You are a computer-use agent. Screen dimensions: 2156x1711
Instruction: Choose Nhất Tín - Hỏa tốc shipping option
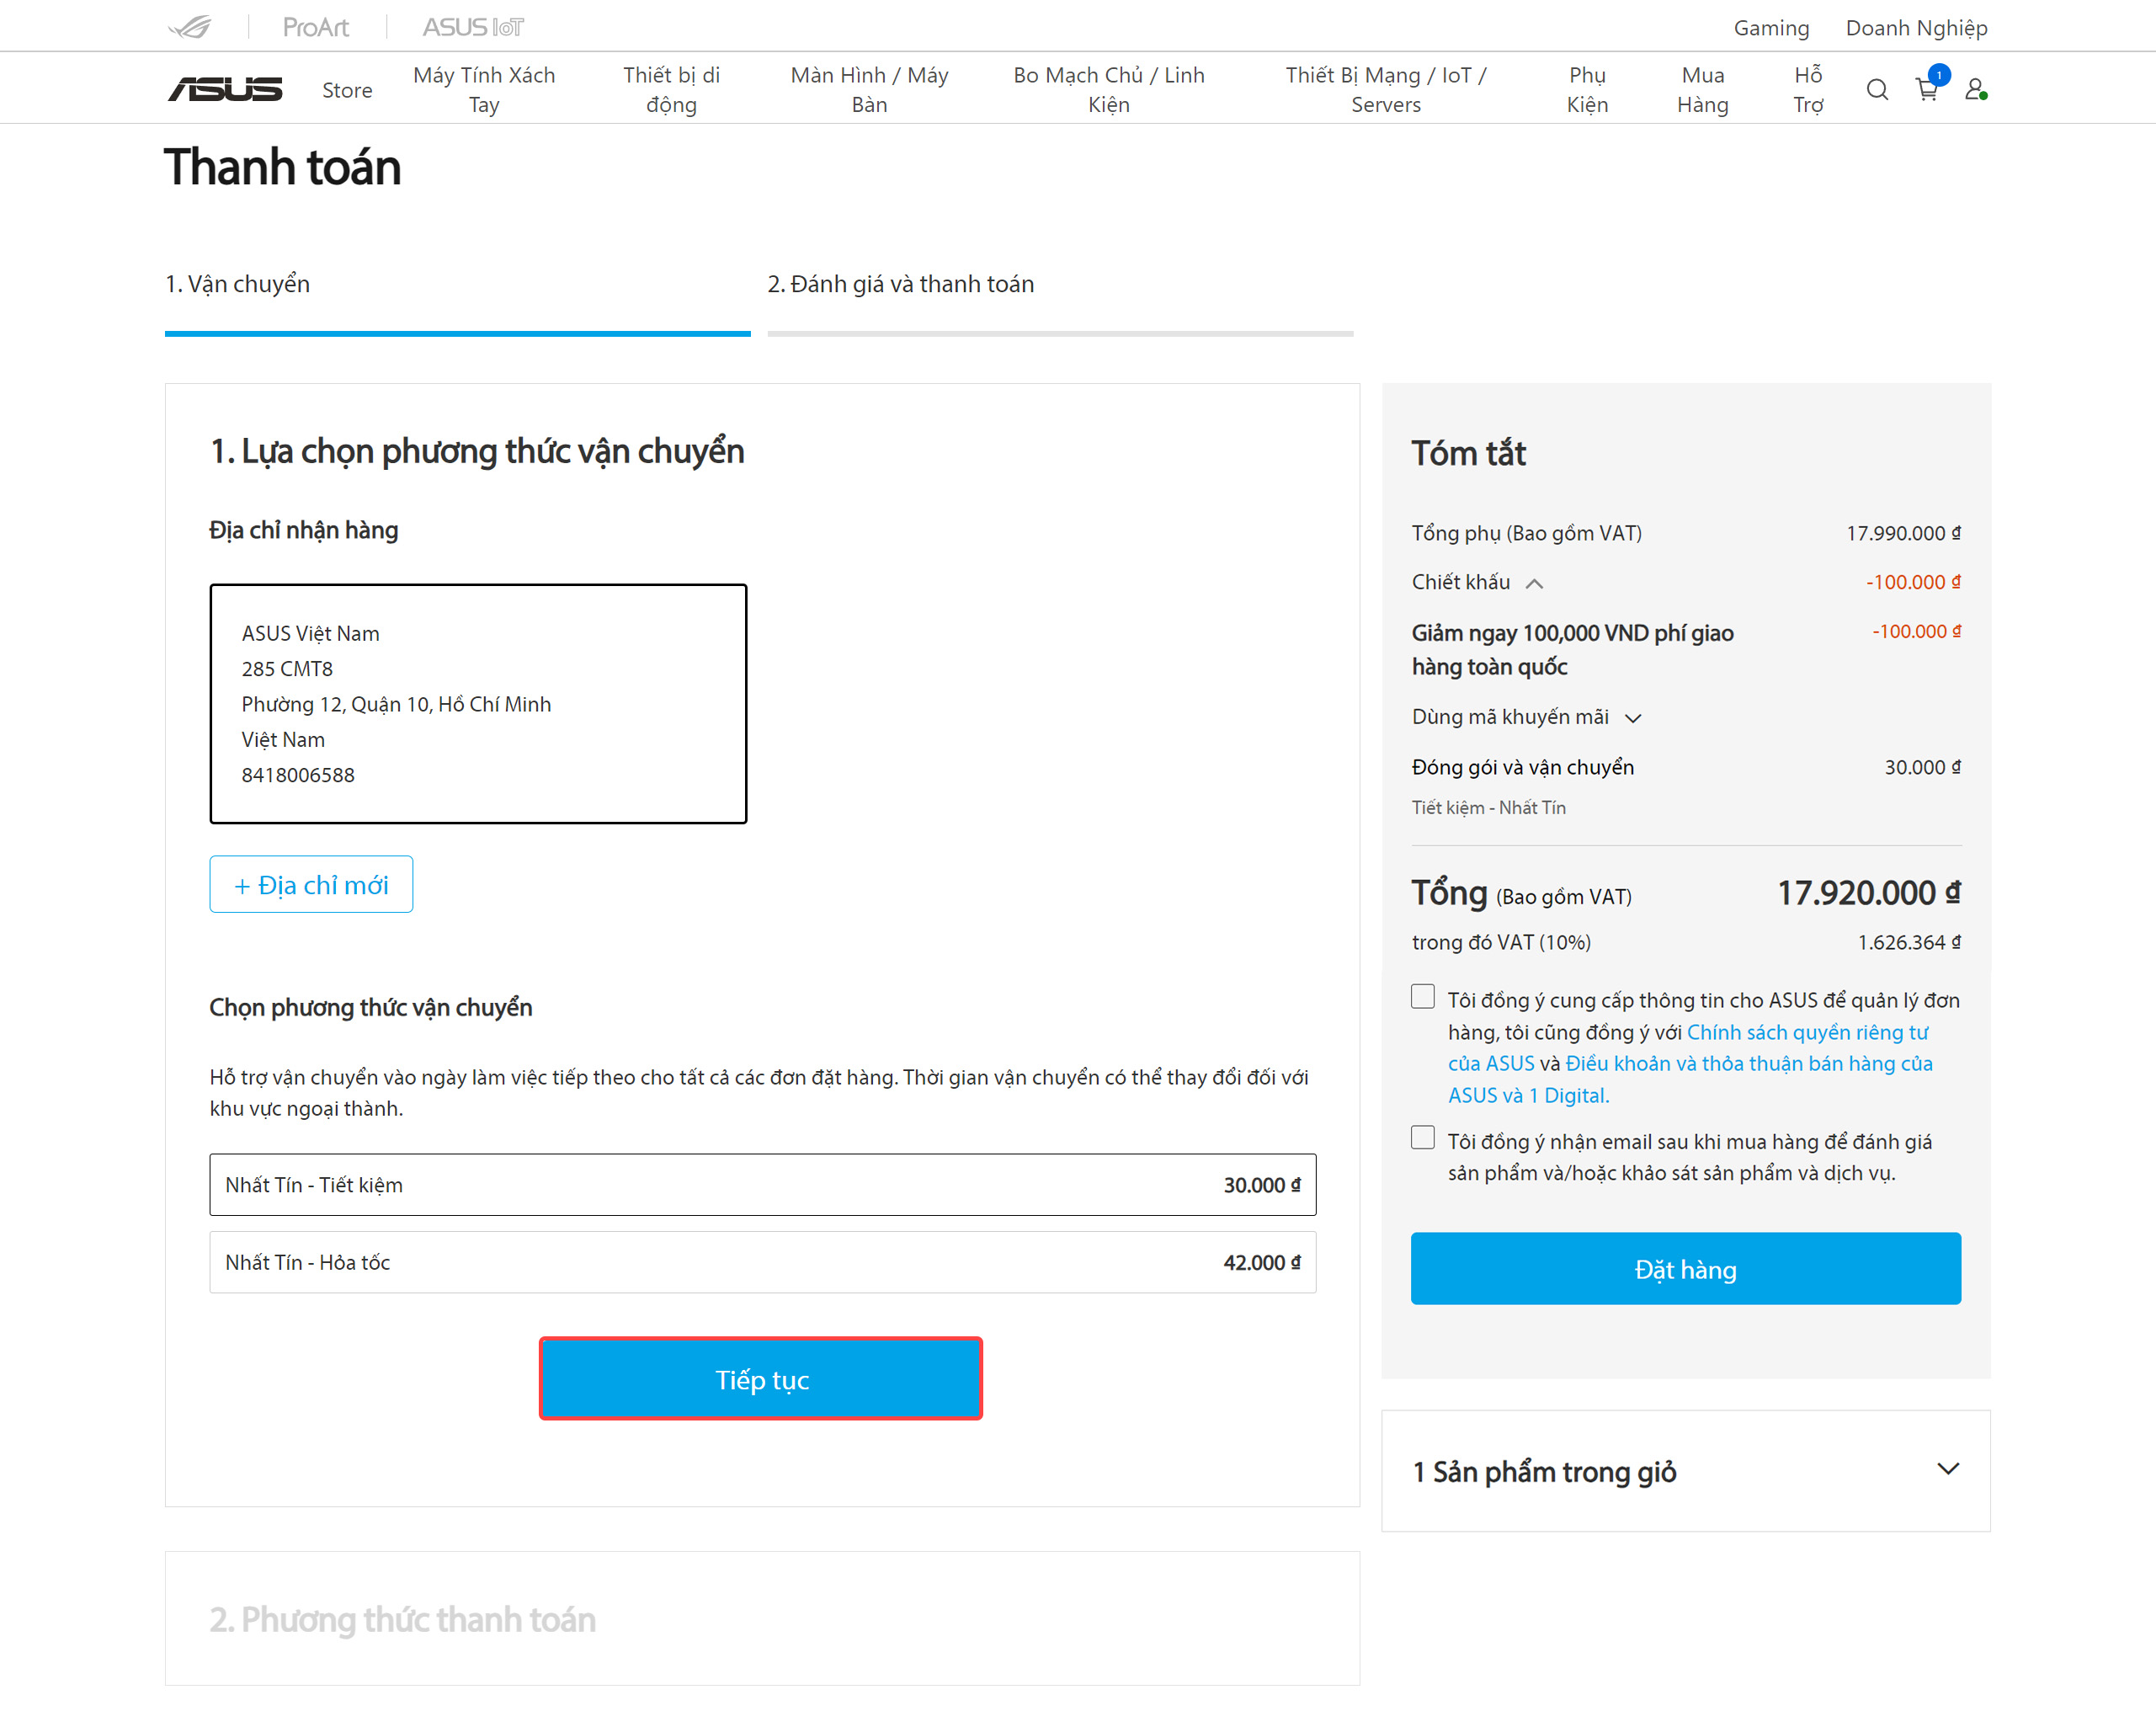tap(762, 1262)
